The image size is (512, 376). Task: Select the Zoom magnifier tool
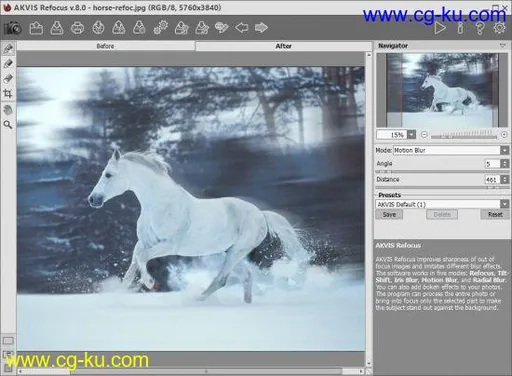pyautogui.click(x=8, y=125)
